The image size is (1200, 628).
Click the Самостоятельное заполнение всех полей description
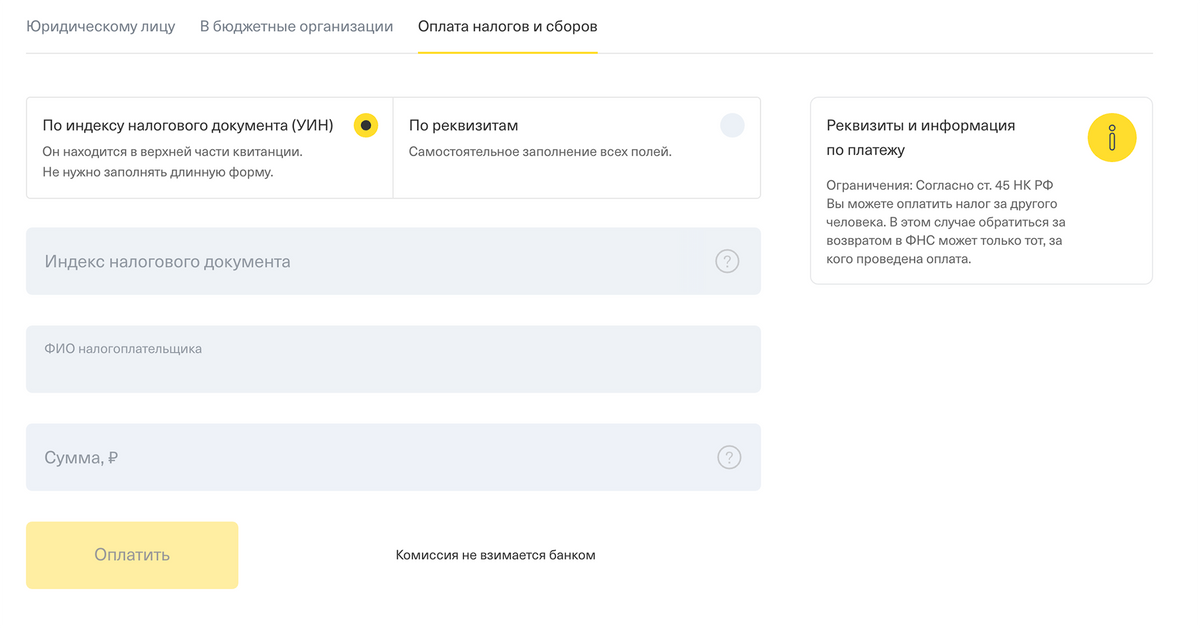pyautogui.click(x=540, y=152)
